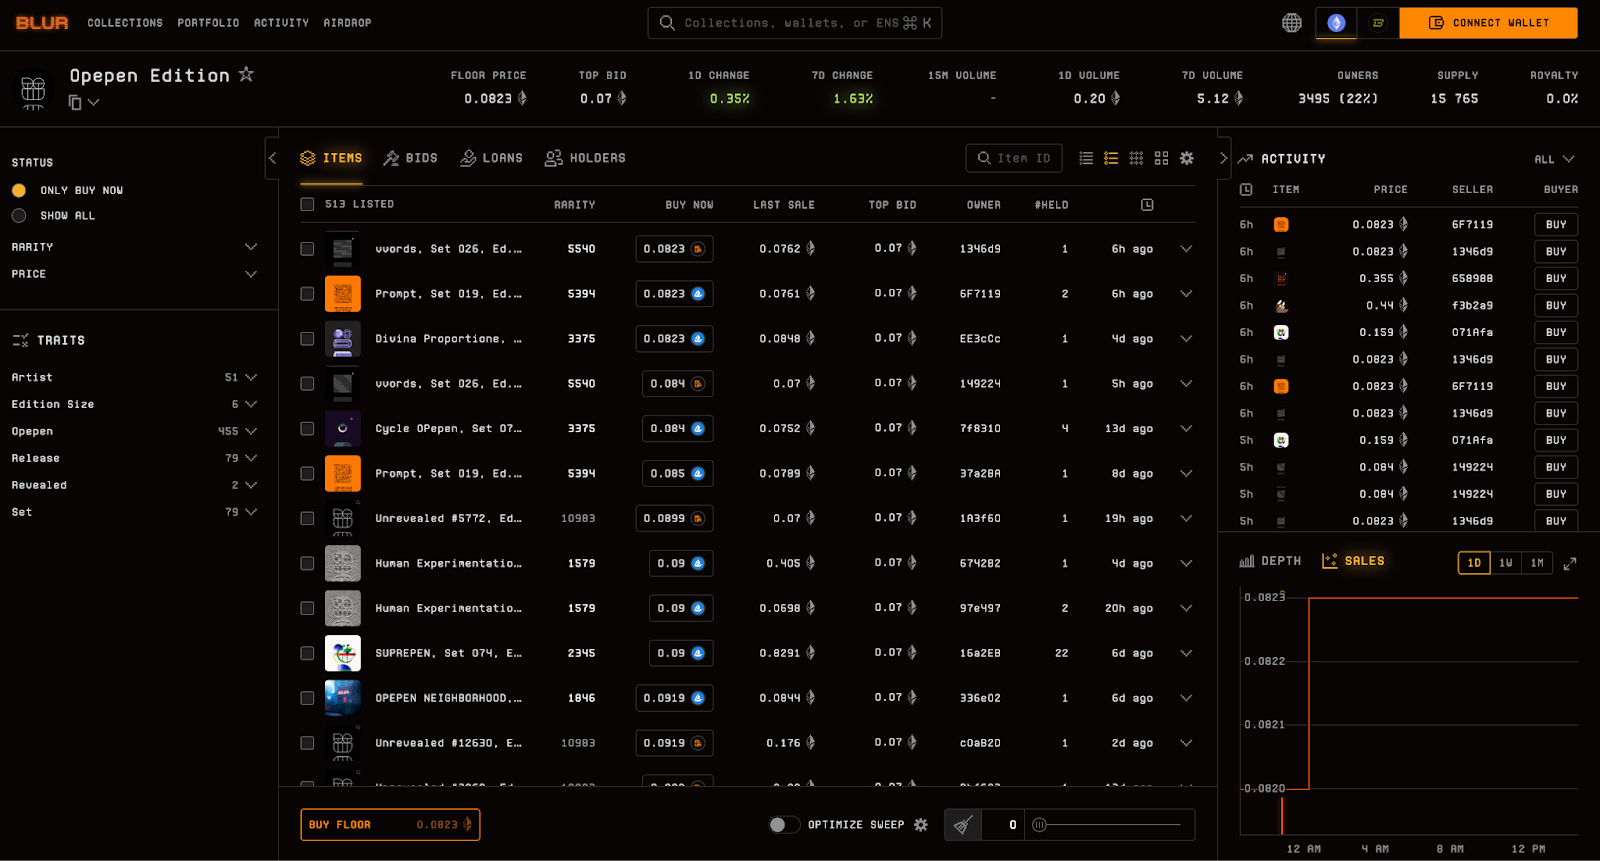
Task: Open items table settings gear
Action: (x=1187, y=158)
